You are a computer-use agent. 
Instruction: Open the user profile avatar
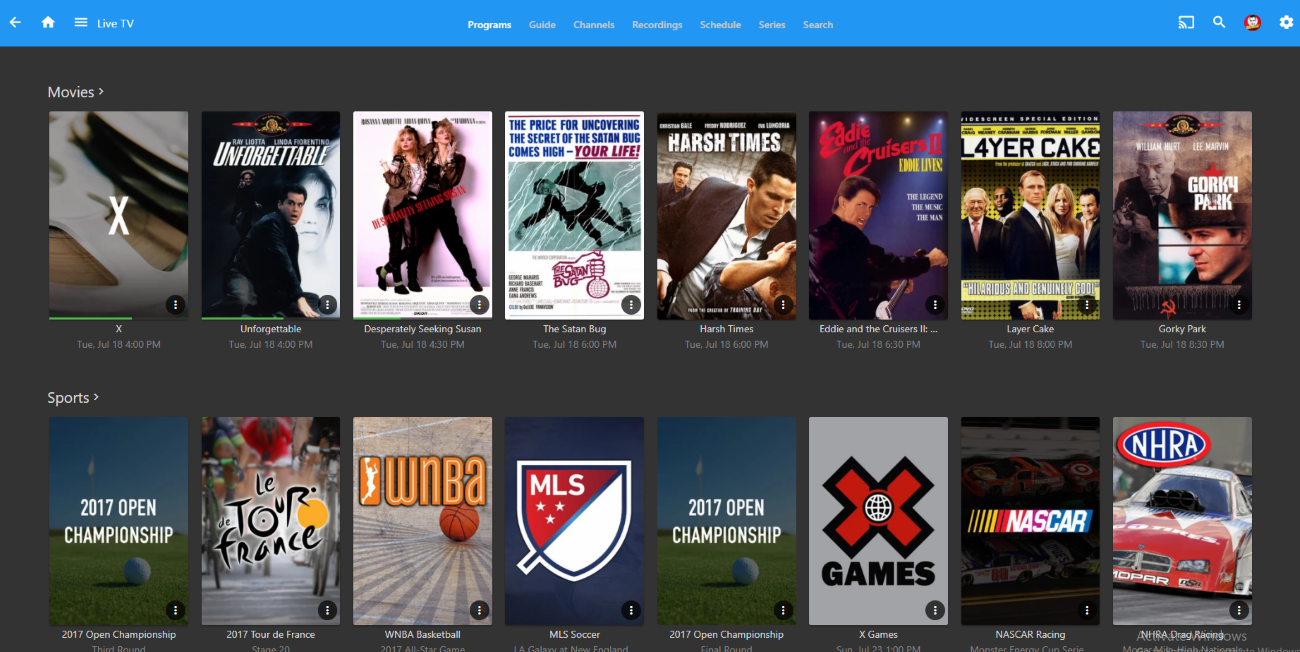pyautogui.click(x=1252, y=23)
